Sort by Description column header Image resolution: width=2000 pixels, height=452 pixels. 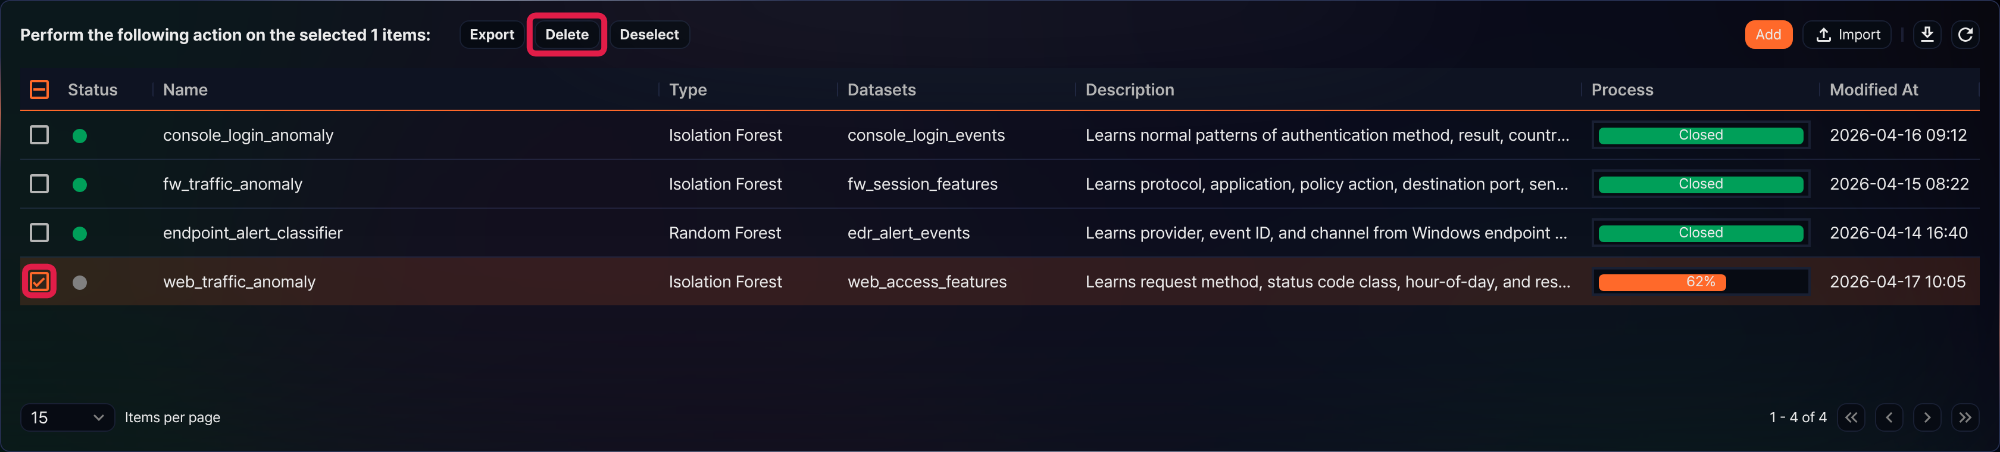tap(1130, 90)
